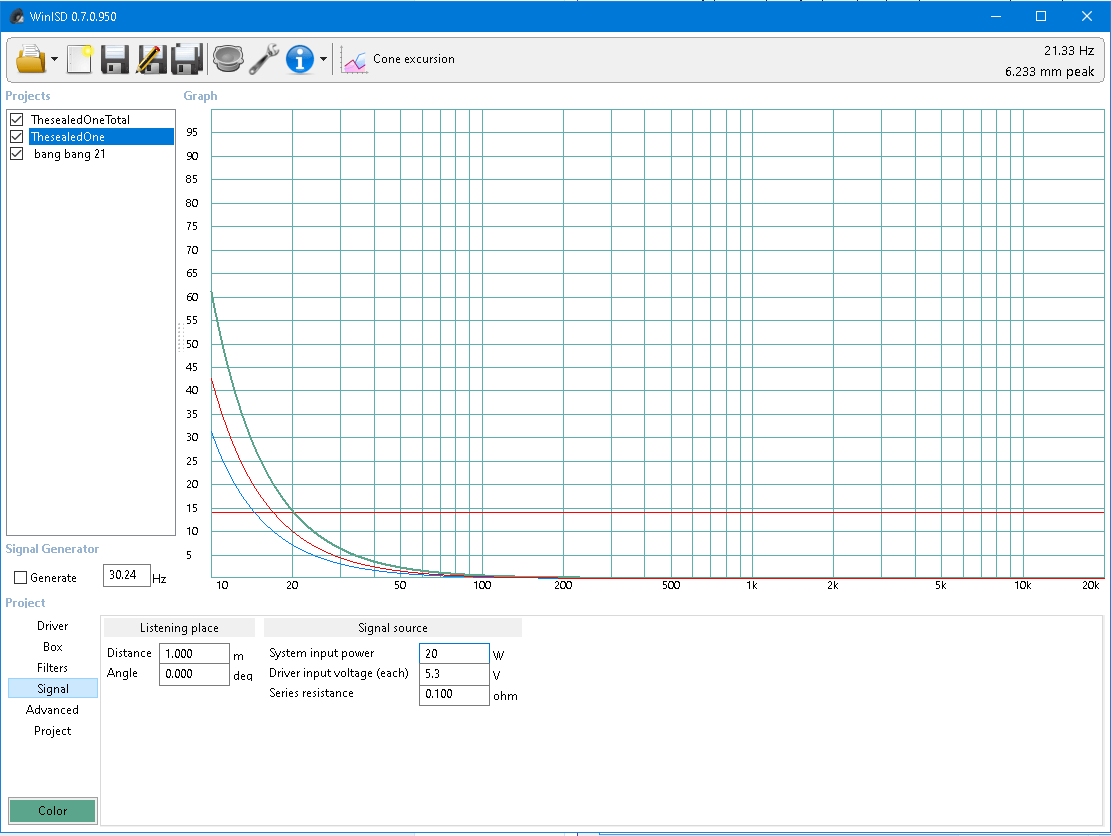Save project with the floppy disk icon
Viewport: 1111px width, 836px height.
(115, 59)
